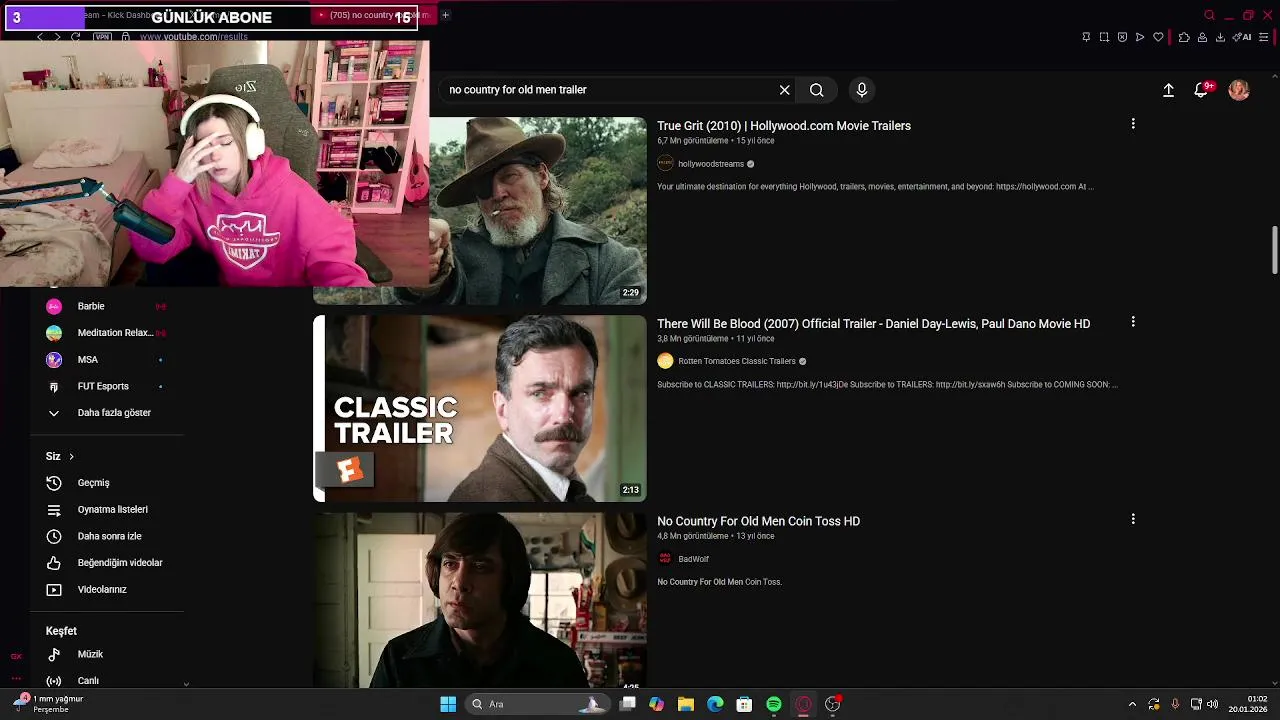This screenshot has height=720, width=1280.
Task: Click inside the YouTube search field
Action: pyautogui.click(x=610, y=90)
